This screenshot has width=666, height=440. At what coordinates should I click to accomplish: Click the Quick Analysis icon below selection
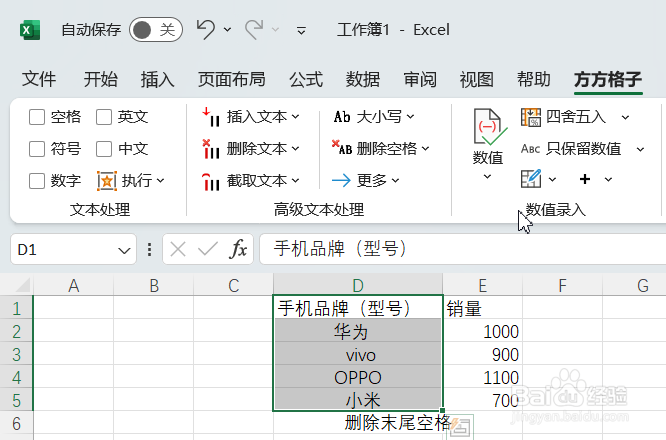coord(460,427)
